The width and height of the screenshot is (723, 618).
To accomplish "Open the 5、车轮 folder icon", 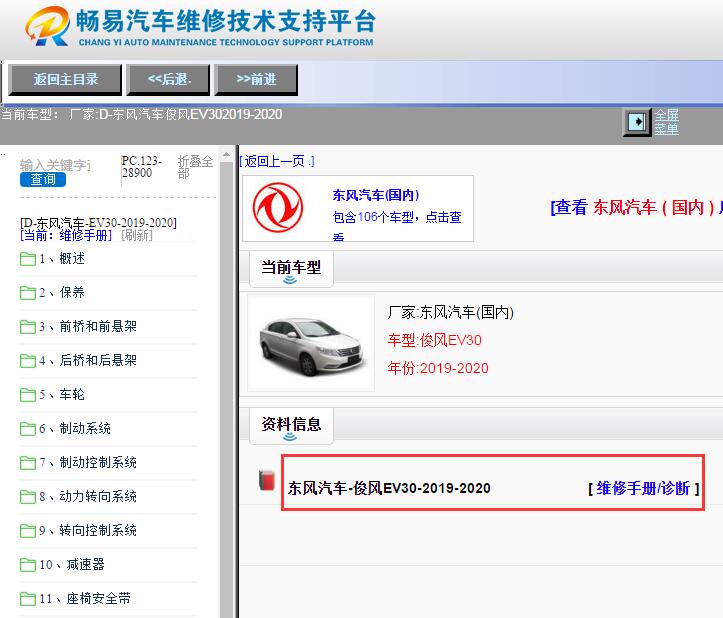I will [x=28, y=395].
